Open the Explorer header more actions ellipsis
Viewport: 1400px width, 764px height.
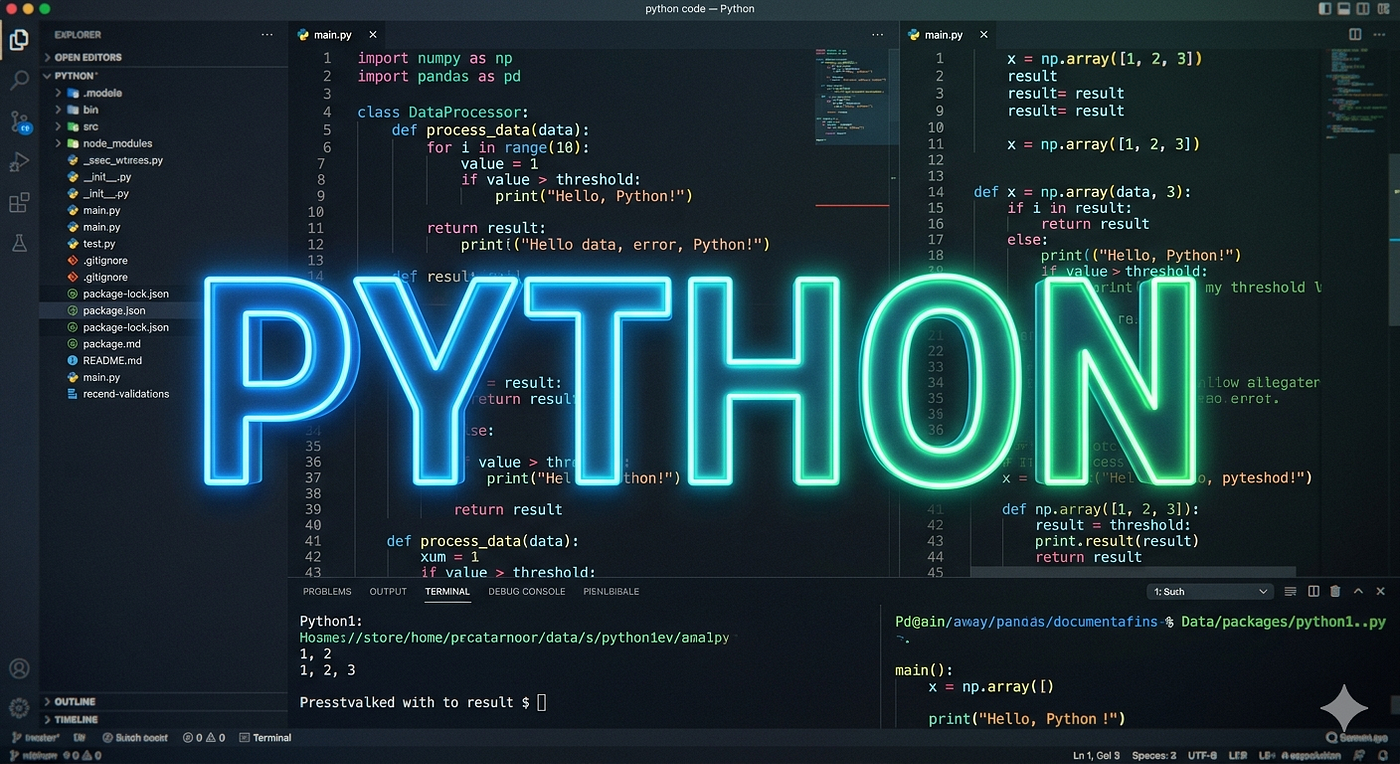[267, 35]
